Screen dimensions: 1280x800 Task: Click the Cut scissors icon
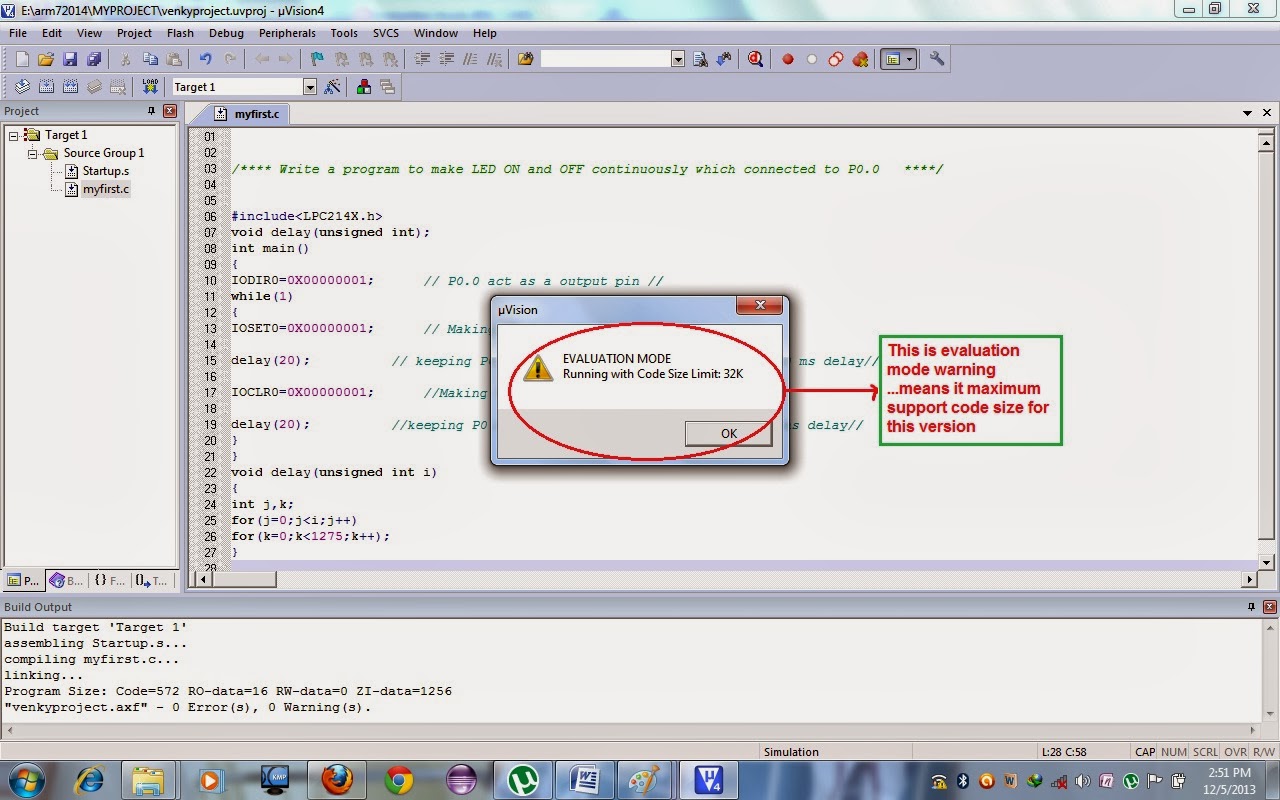pos(126,59)
